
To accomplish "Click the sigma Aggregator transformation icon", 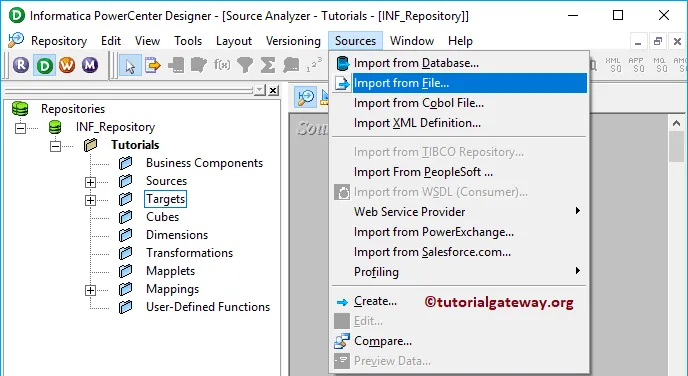I will tap(268, 65).
